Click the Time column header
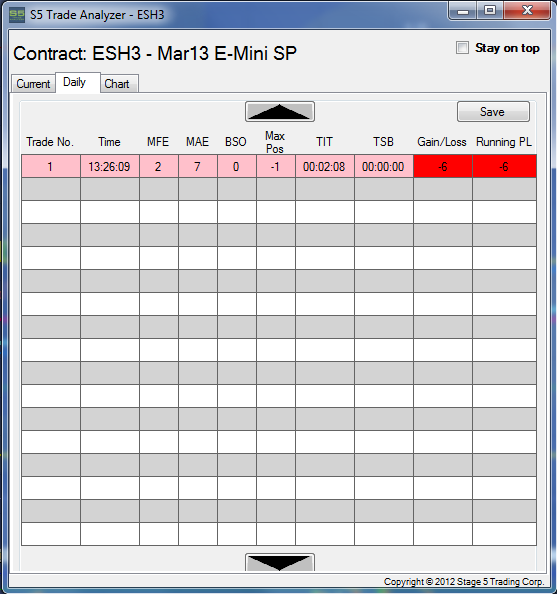The image size is (557, 594). [x=109, y=142]
